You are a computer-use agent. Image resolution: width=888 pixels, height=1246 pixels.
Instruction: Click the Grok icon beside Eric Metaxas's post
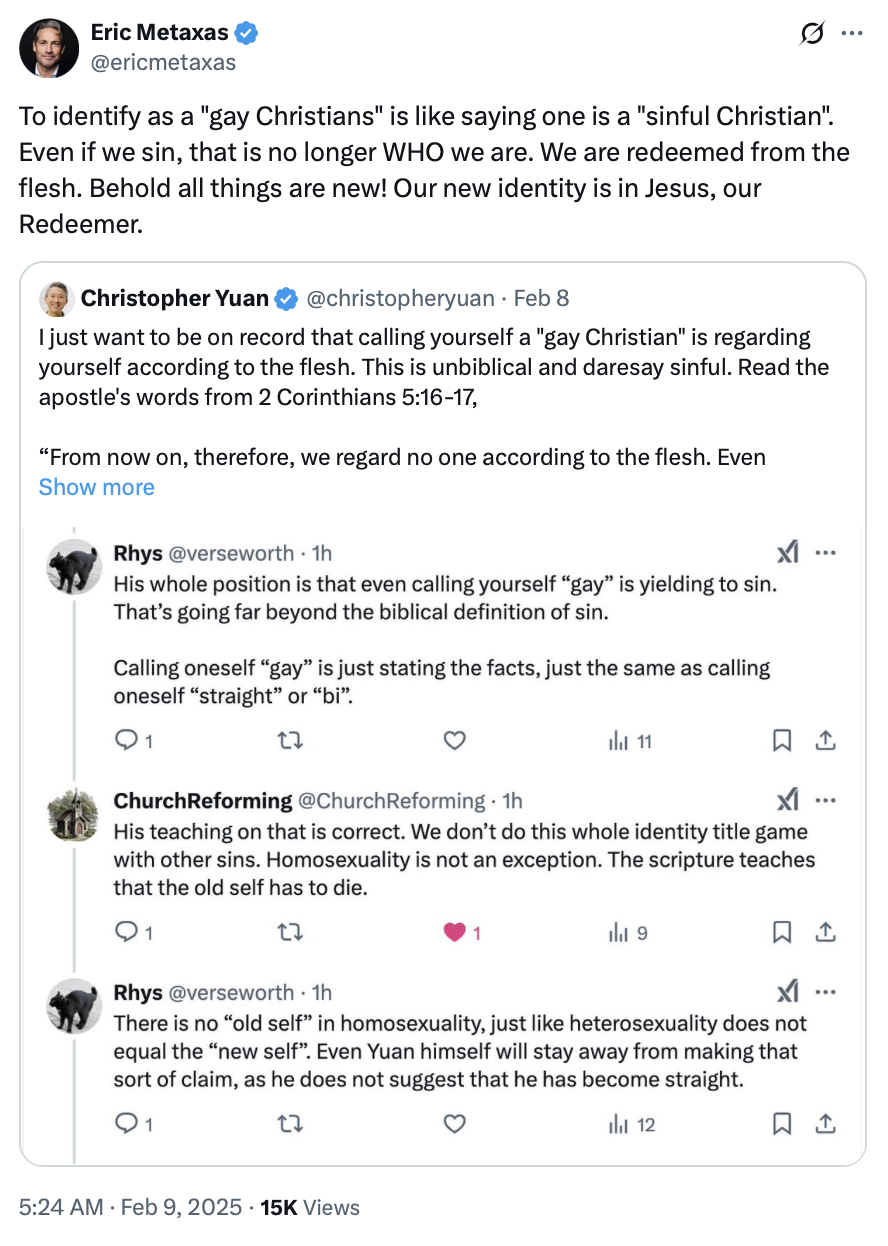tap(813, 34)
